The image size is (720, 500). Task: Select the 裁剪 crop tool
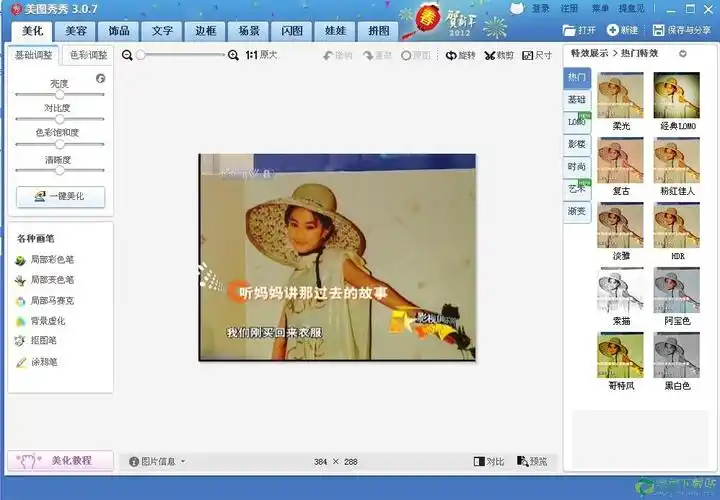click(x=498, y=56)
